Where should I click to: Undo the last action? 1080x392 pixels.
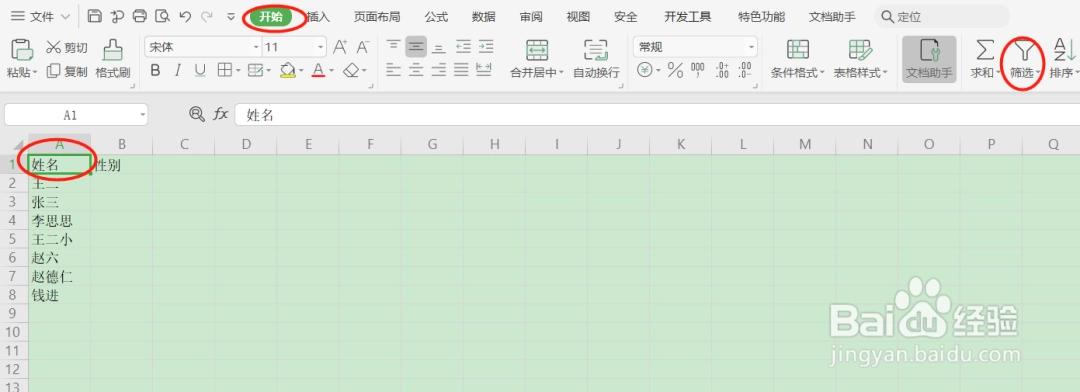click(185, 16)
